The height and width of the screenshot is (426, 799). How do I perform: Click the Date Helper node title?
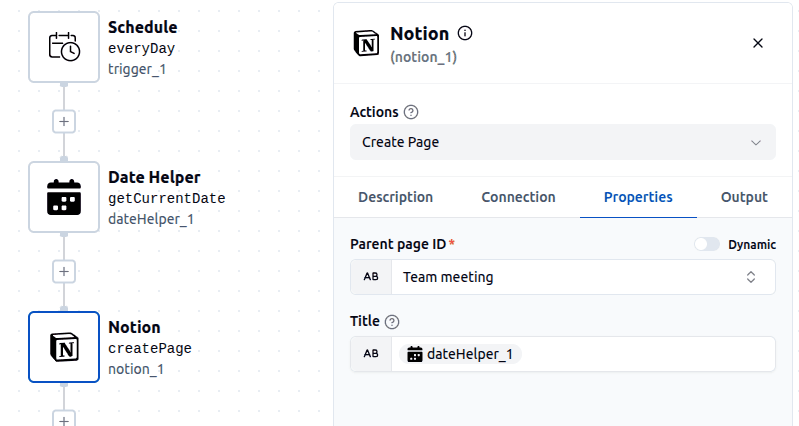pyautogui.click(x=154, y=177)
